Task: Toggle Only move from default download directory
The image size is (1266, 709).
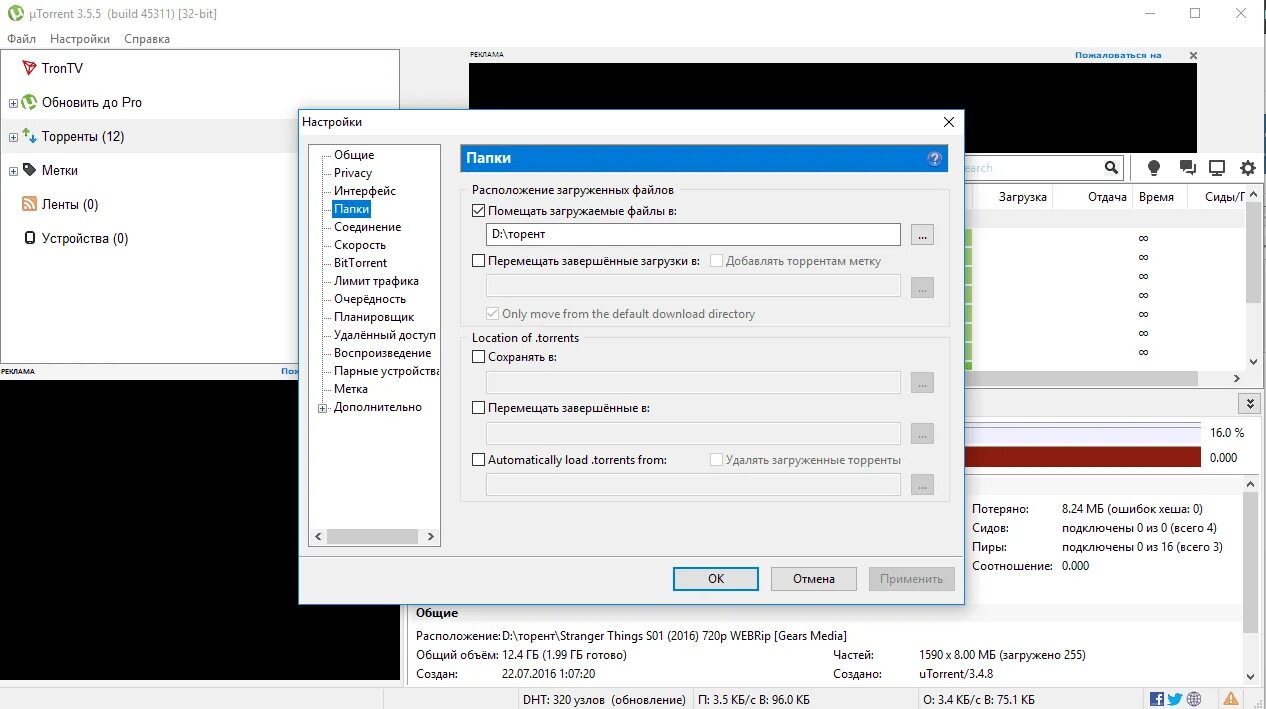Action: point(492,313)
